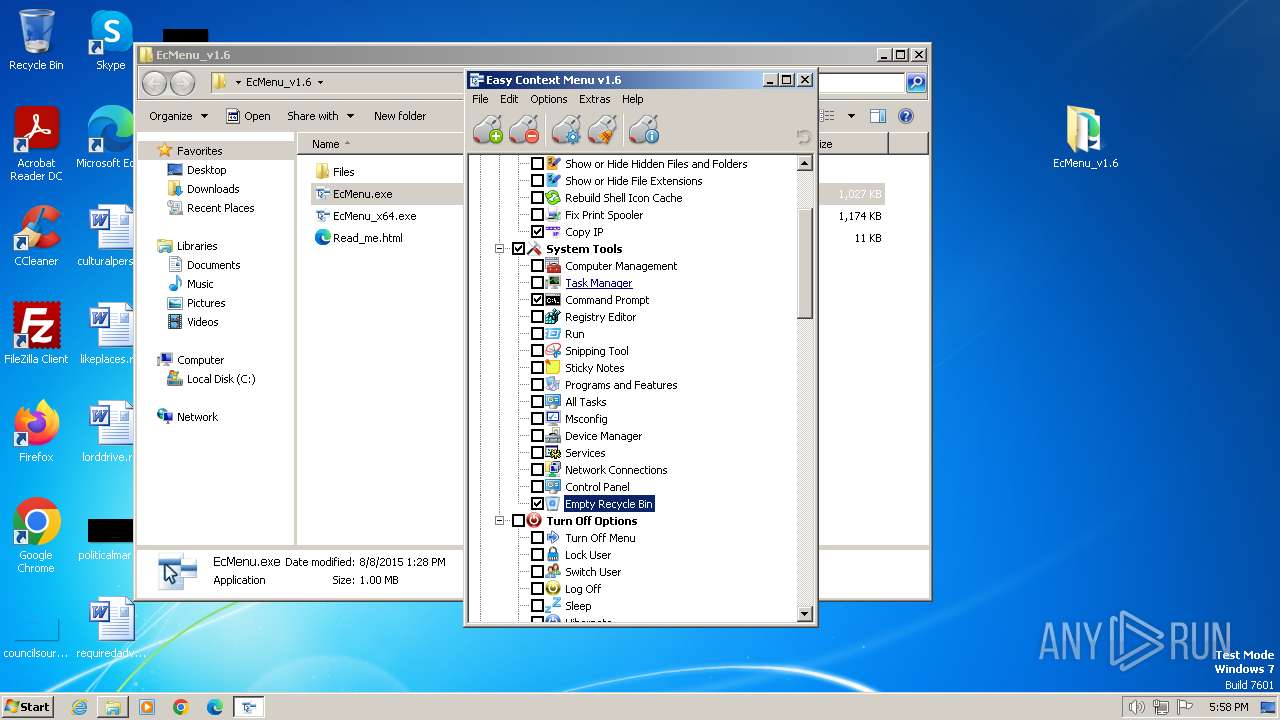Click the Explorer help question mark icon
The height and width of the screenshot is (720, 1280).
(906, 116)
